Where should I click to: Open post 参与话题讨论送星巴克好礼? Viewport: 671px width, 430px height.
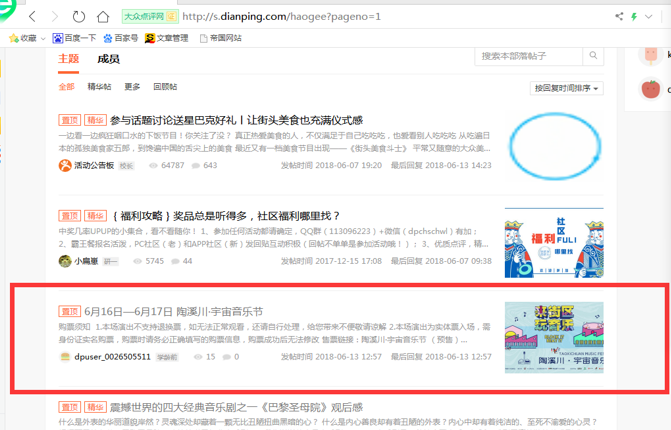click(x=236, y=120)
